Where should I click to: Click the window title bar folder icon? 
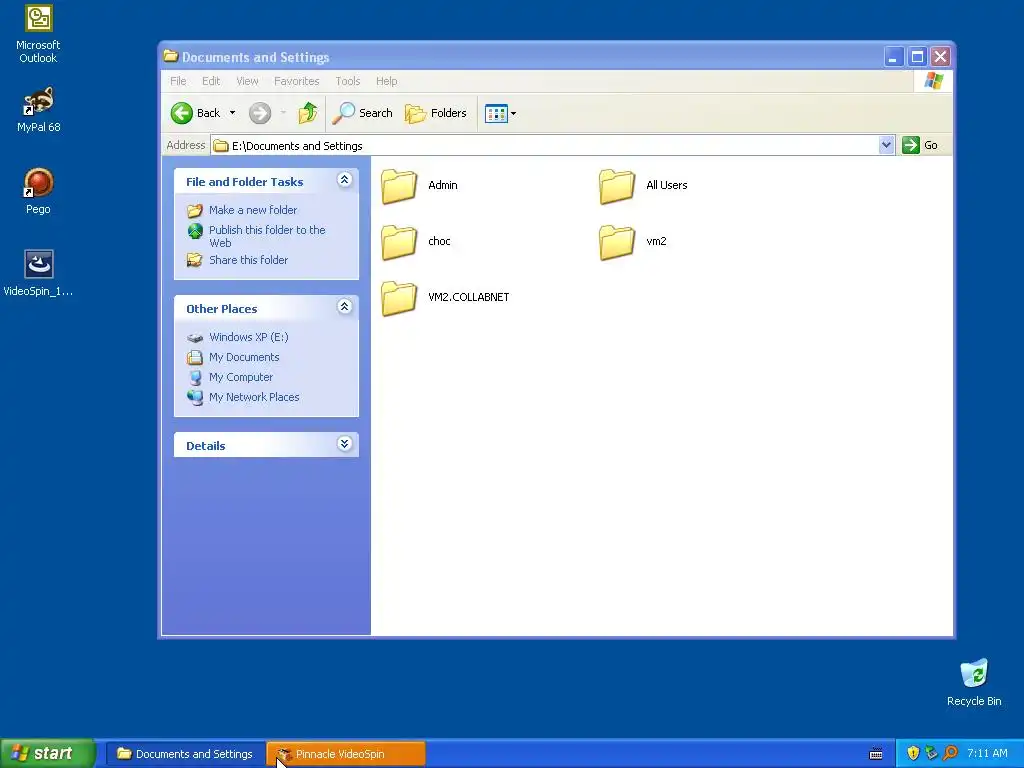(170, 56)
